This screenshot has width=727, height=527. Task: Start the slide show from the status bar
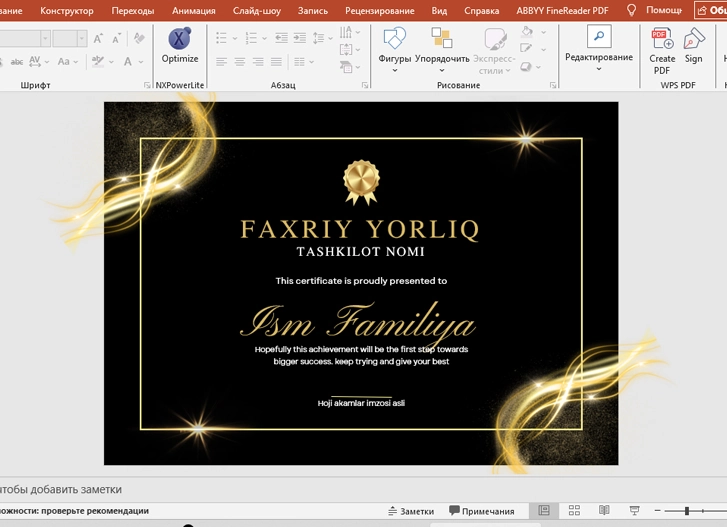[x=634, y=510]
